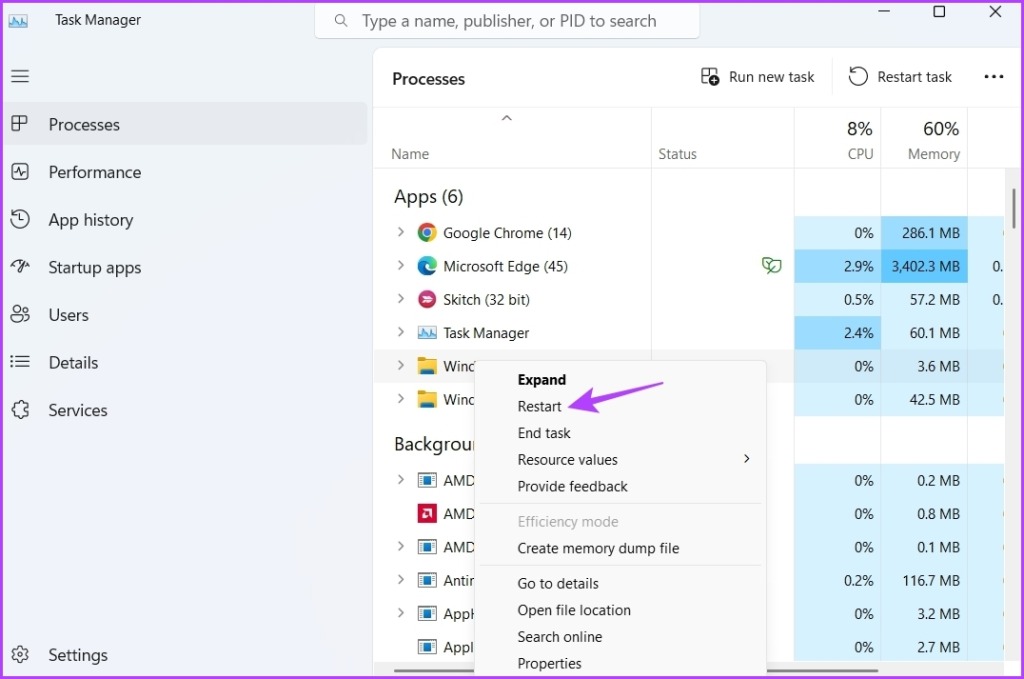Click the efficiency mode leaf on Microsoft Edge
This screenshot has width=1024, height=679.
point(771,266)
